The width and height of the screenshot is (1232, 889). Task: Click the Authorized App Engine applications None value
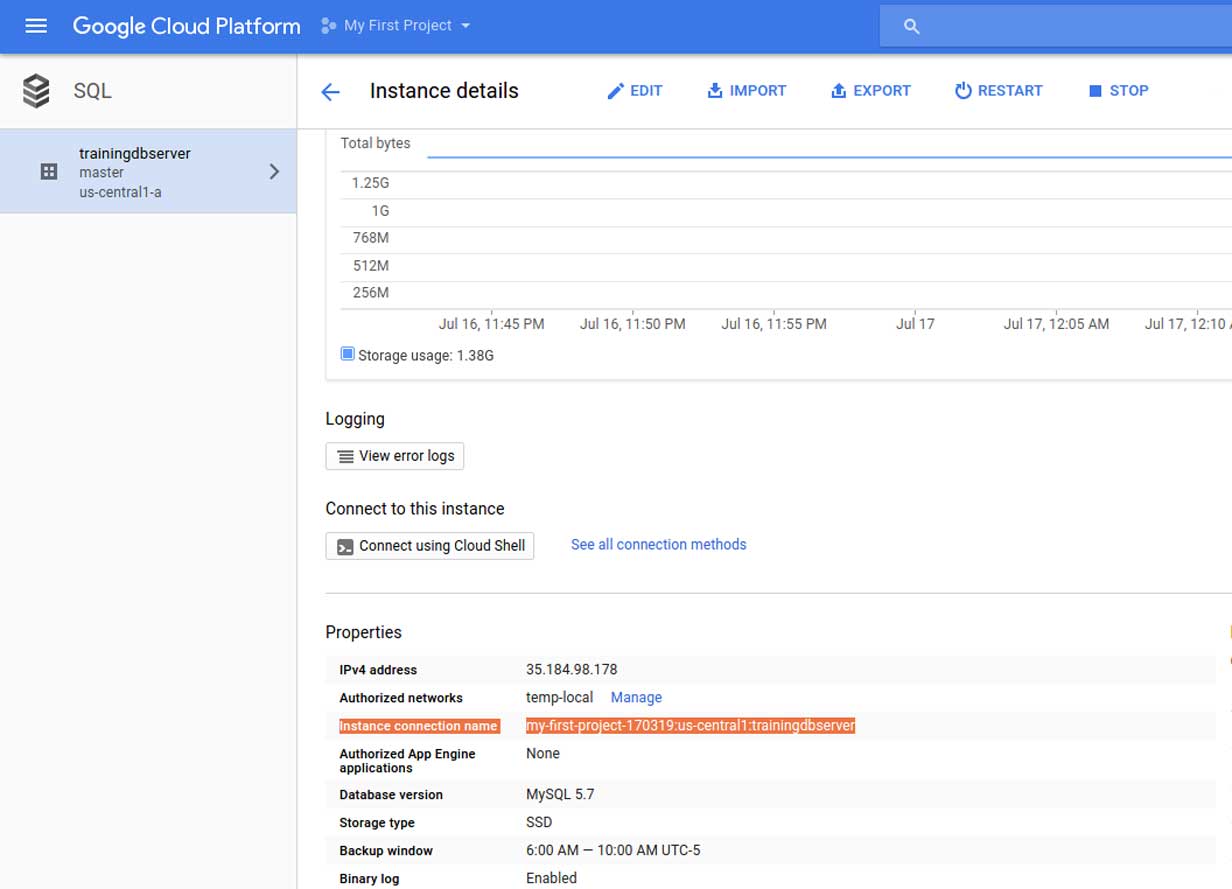coord(543,754)
